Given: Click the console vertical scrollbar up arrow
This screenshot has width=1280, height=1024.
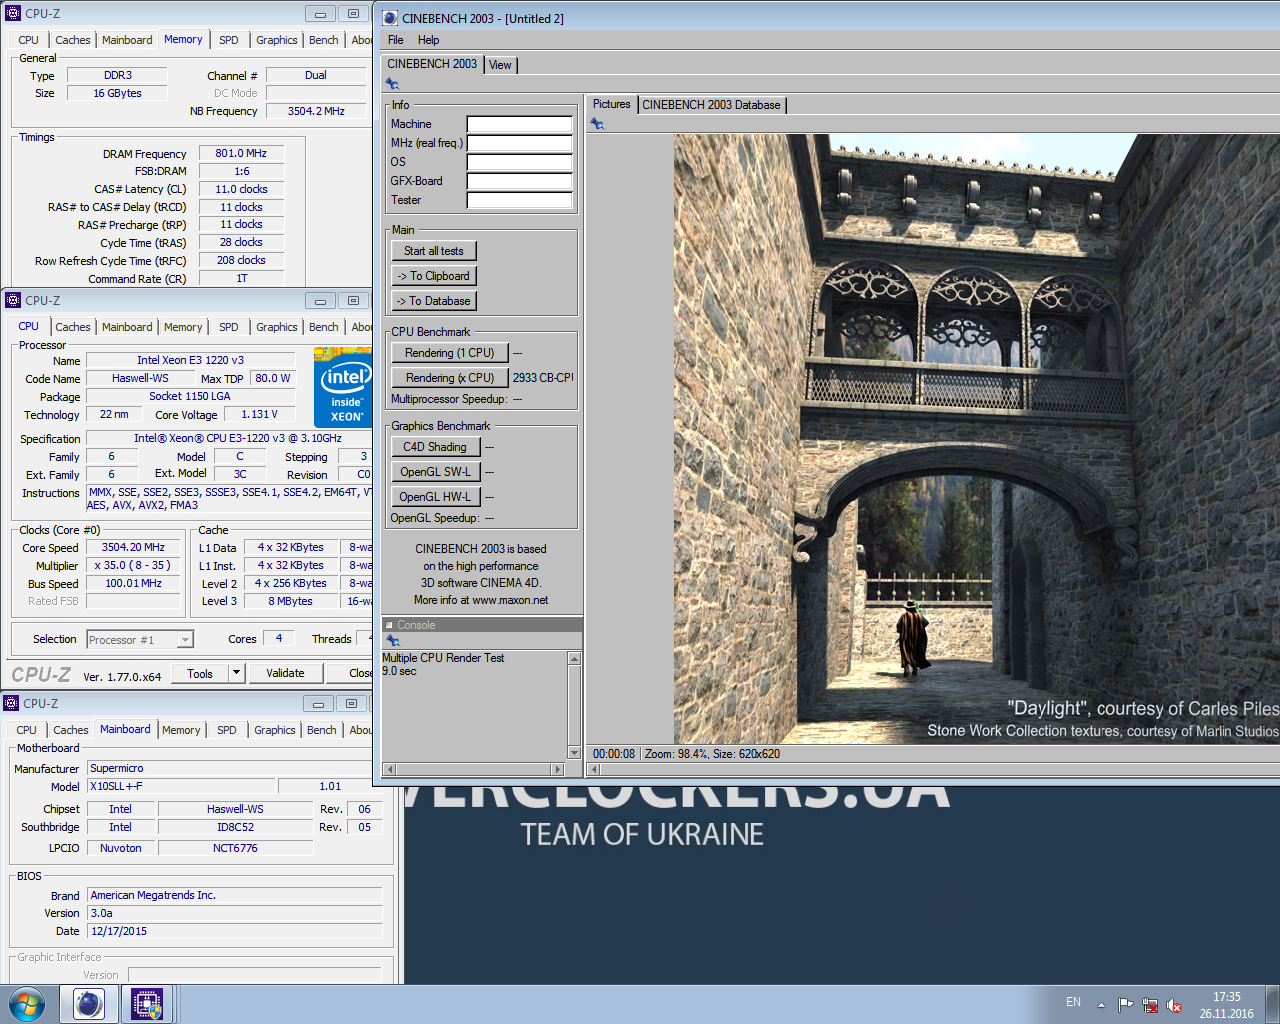Looking at the screenshot, I should (574, 658).
